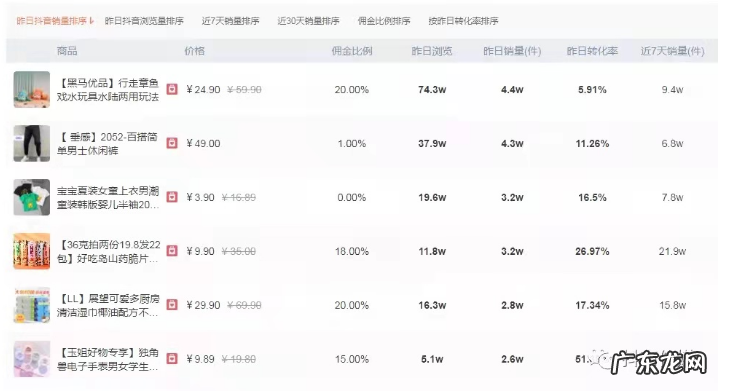Open 【黑马优品】行走章鱼 product title
Screen dimensions: 745x392
tap(108, 90)
